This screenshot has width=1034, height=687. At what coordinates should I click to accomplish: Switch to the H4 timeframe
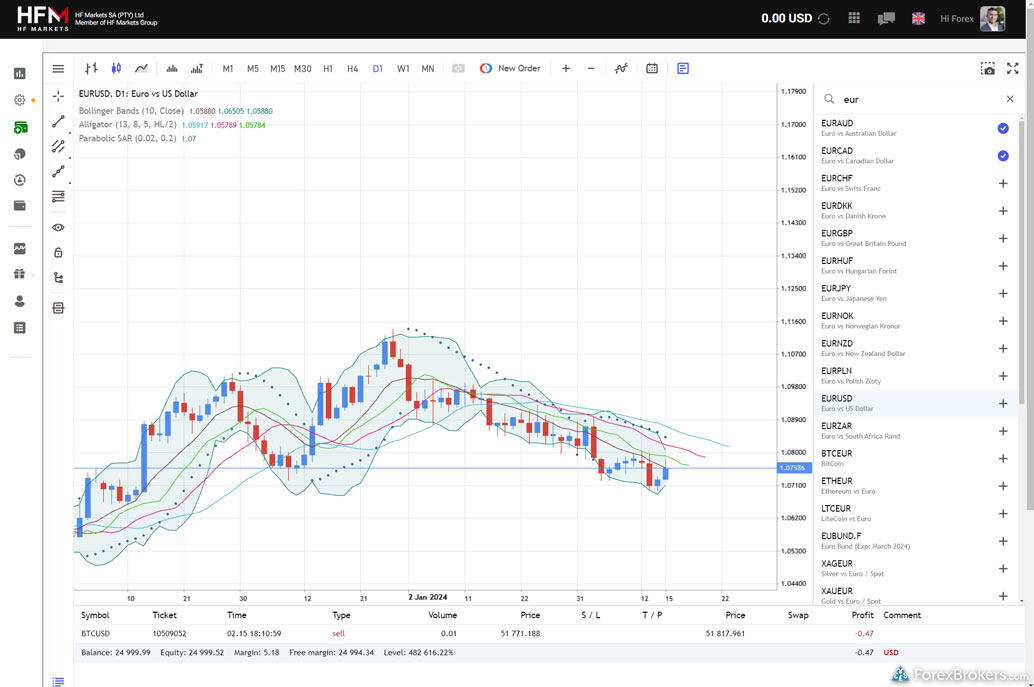click(x=352, y=68)
